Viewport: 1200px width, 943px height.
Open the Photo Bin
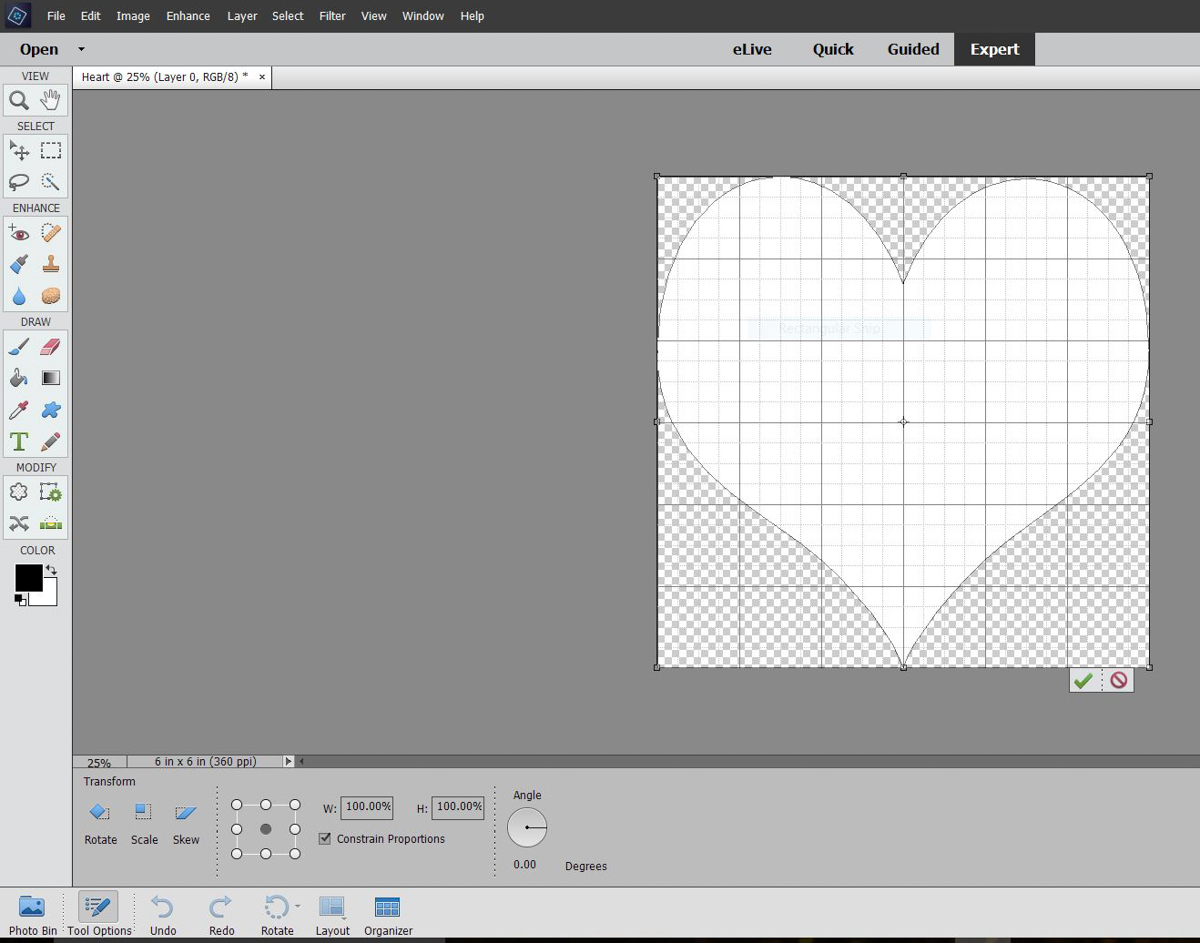point(33,915)
